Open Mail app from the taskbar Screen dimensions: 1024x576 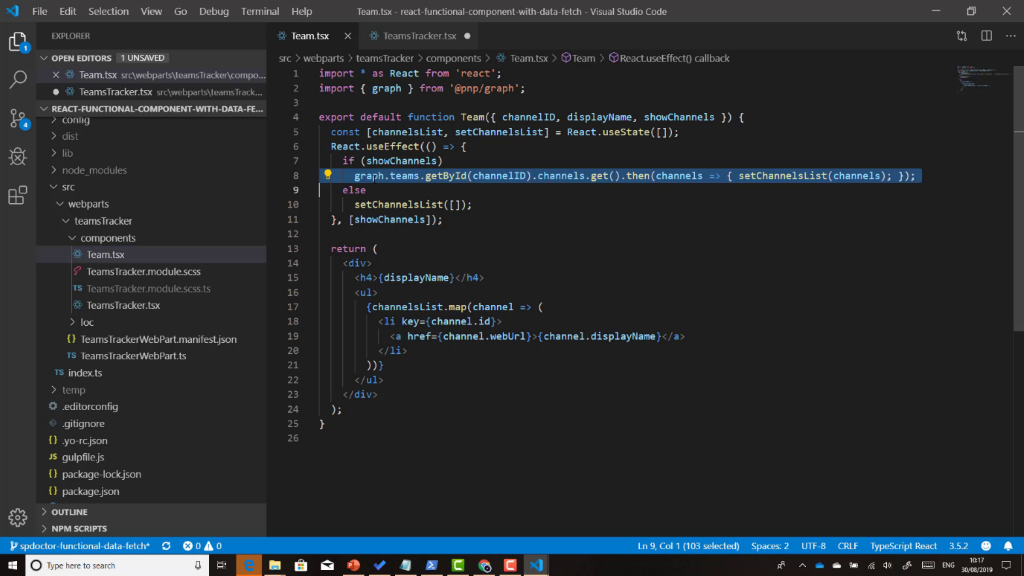327,565
